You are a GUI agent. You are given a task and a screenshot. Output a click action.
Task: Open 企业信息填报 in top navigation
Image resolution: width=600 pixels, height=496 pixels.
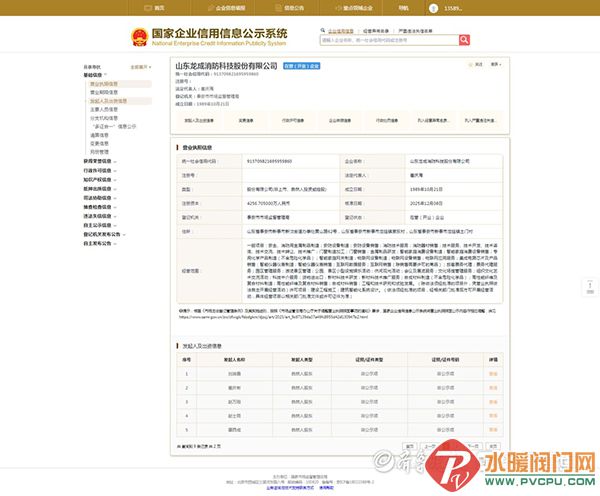(227, 8)
